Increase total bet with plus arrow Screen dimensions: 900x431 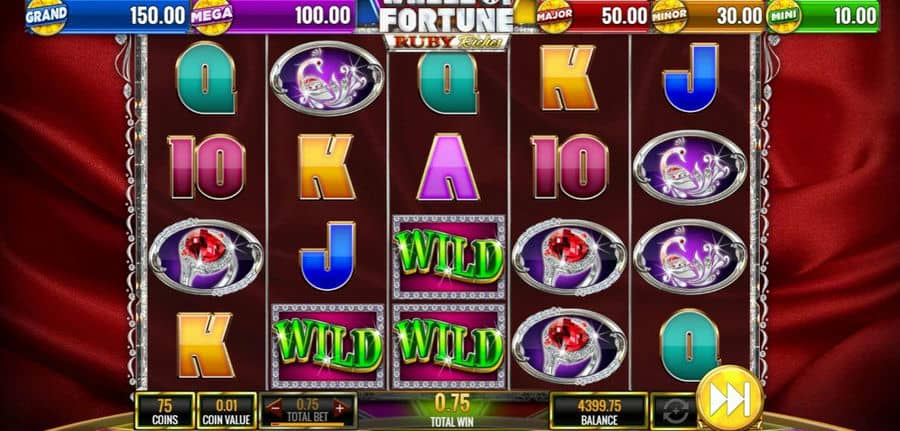point(339,409)
